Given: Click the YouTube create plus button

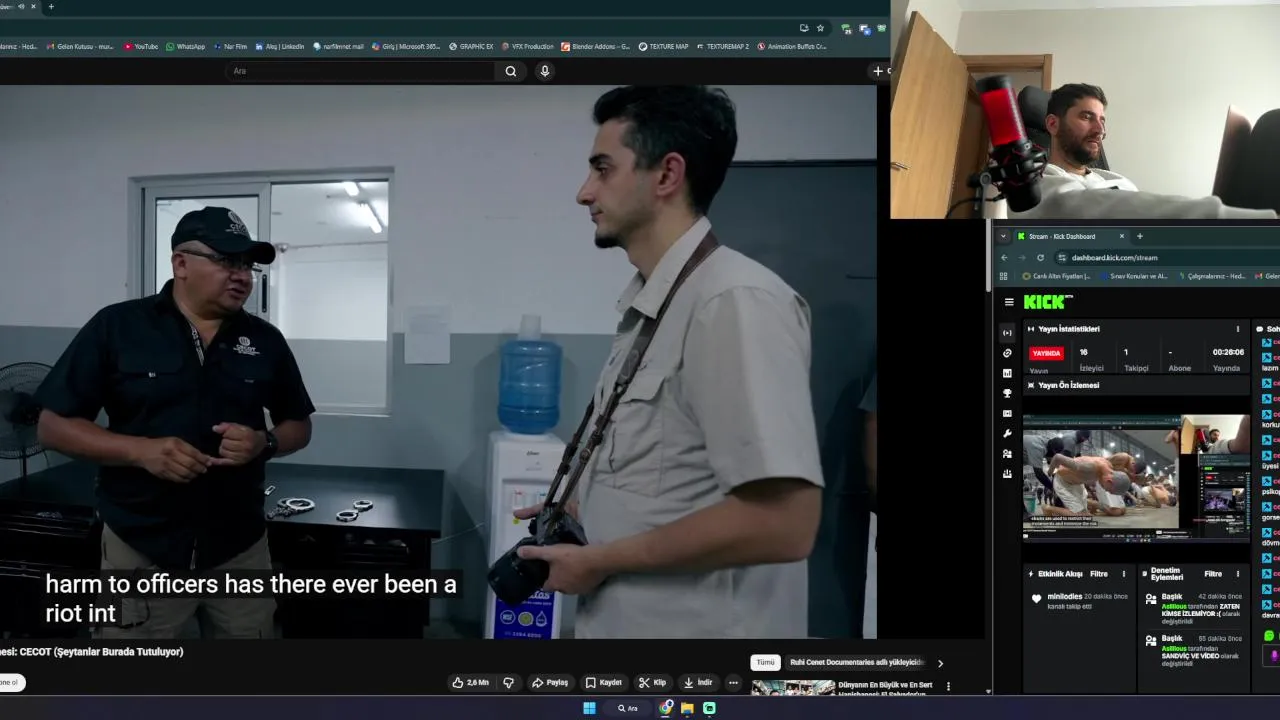Looking at the screenshot, I should [x=878, y=71].
